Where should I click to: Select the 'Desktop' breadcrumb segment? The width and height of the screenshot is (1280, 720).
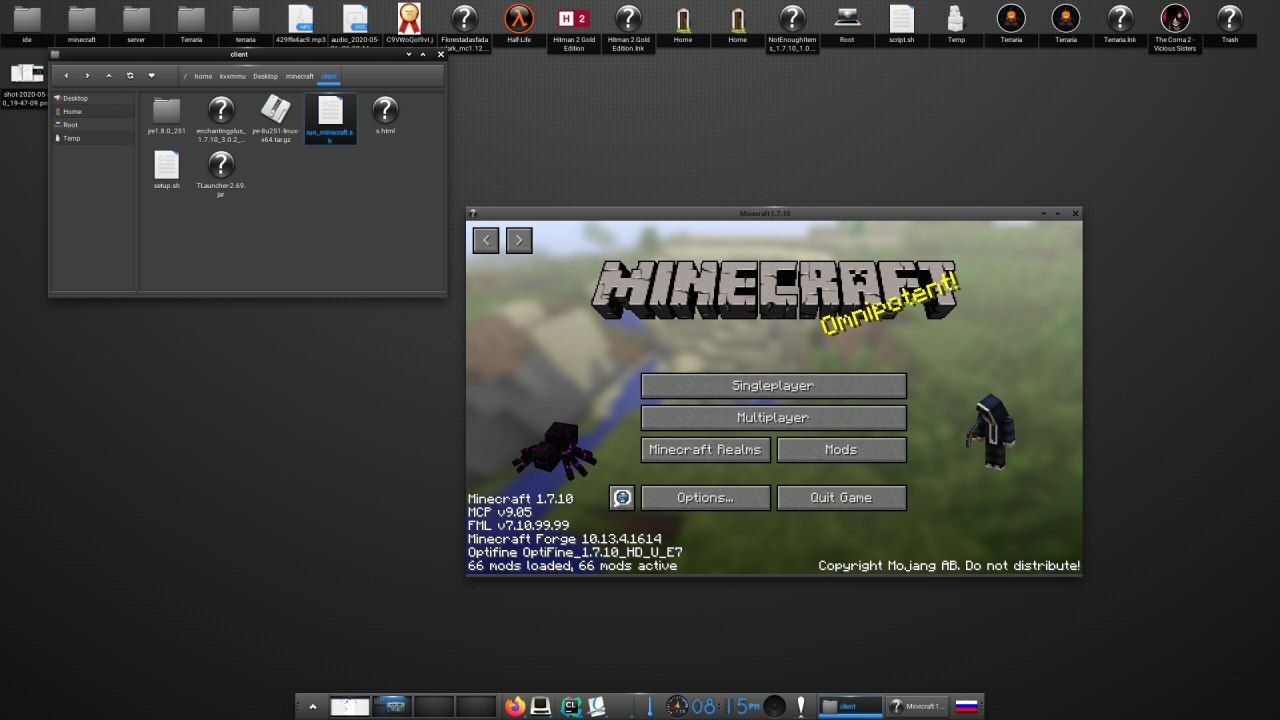265,76
